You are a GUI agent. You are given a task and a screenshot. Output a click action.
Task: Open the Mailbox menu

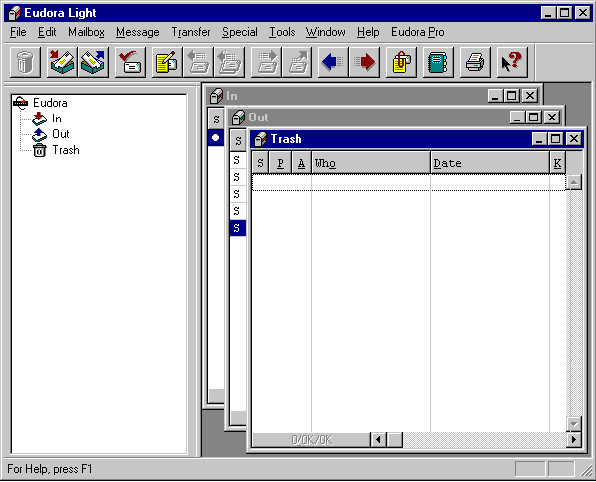pyautogui.click(x=86, y=32)
